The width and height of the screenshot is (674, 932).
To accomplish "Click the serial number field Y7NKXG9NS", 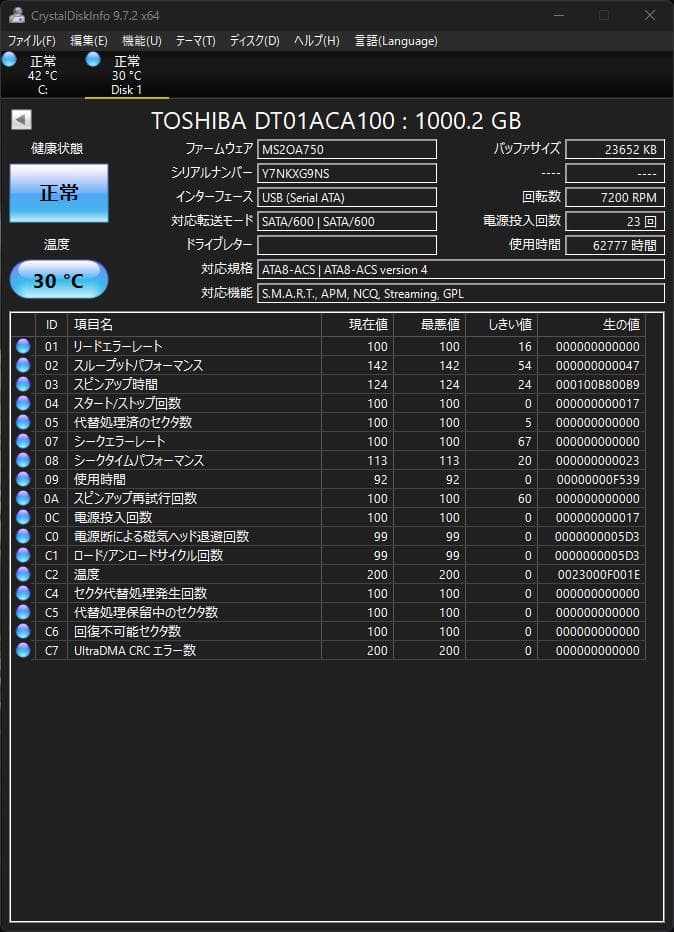I will pos(347,174).
